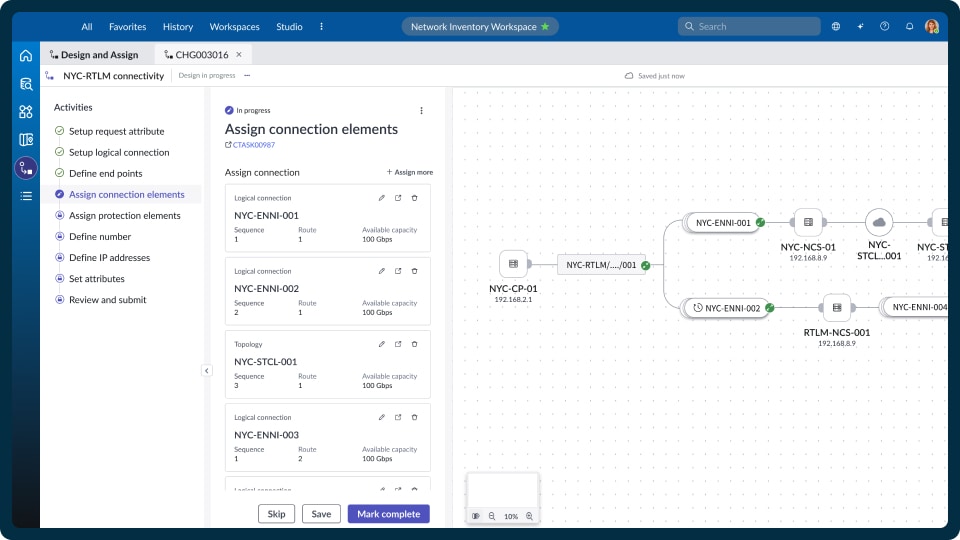This screenshot has height=540, width=960.
Task: Select Define end points activity
Action: click(105, 173)
